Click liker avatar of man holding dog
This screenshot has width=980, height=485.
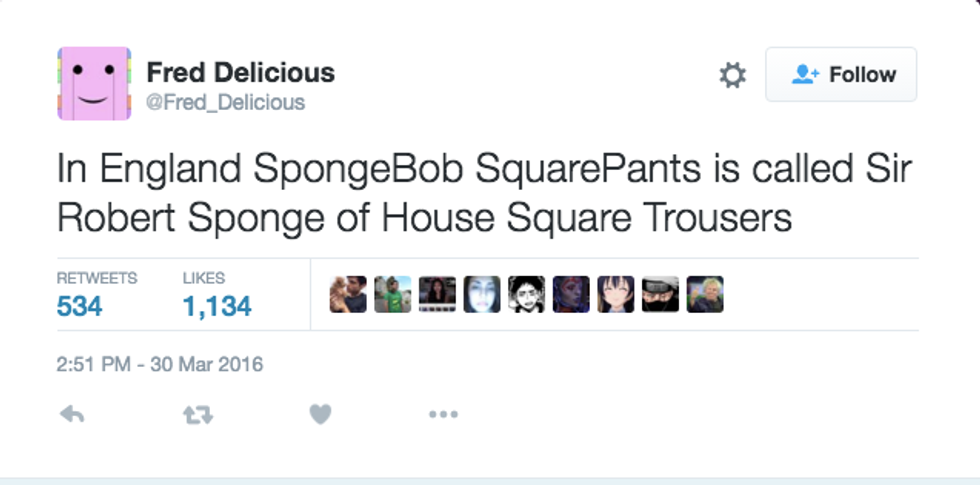click(x=348, y=294)
